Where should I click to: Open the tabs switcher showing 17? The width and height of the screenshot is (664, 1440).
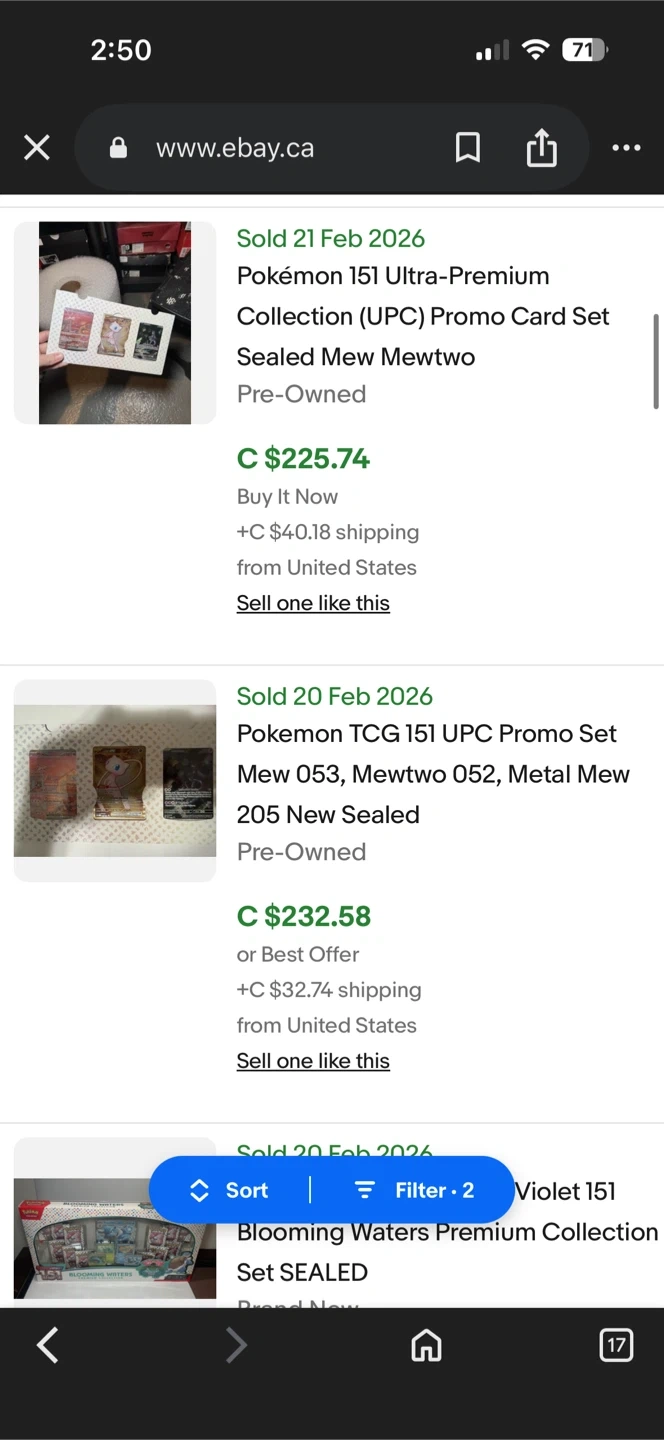point(616,1345)
